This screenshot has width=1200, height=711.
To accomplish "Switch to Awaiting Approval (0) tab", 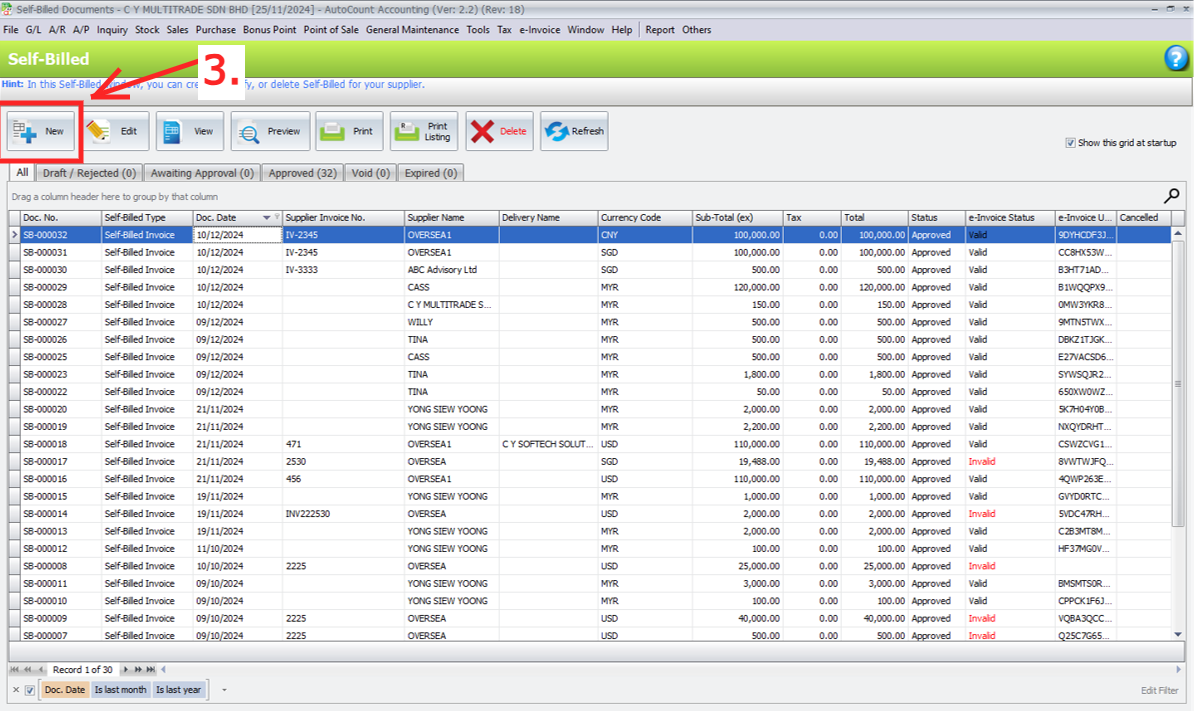I will click(x=203, y=173).
